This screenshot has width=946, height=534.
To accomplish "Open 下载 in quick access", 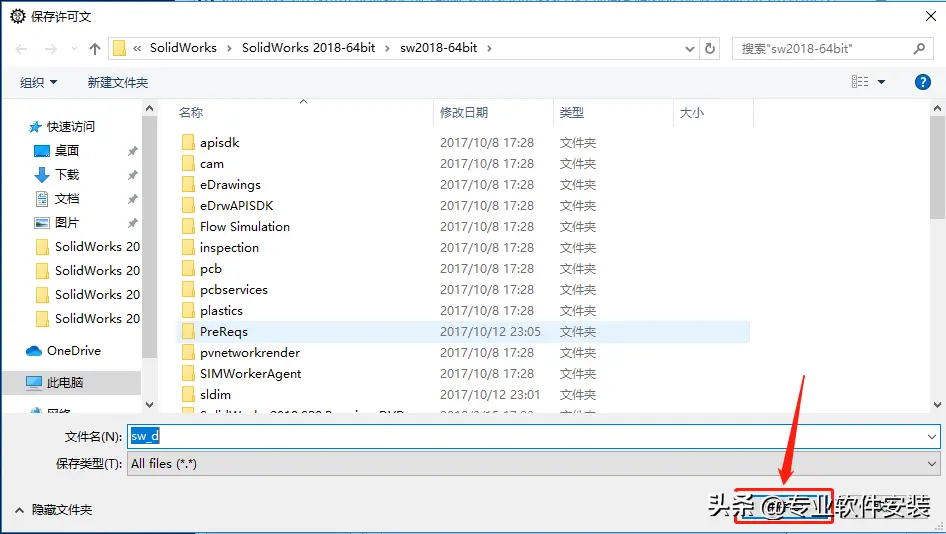I will 67,174.
